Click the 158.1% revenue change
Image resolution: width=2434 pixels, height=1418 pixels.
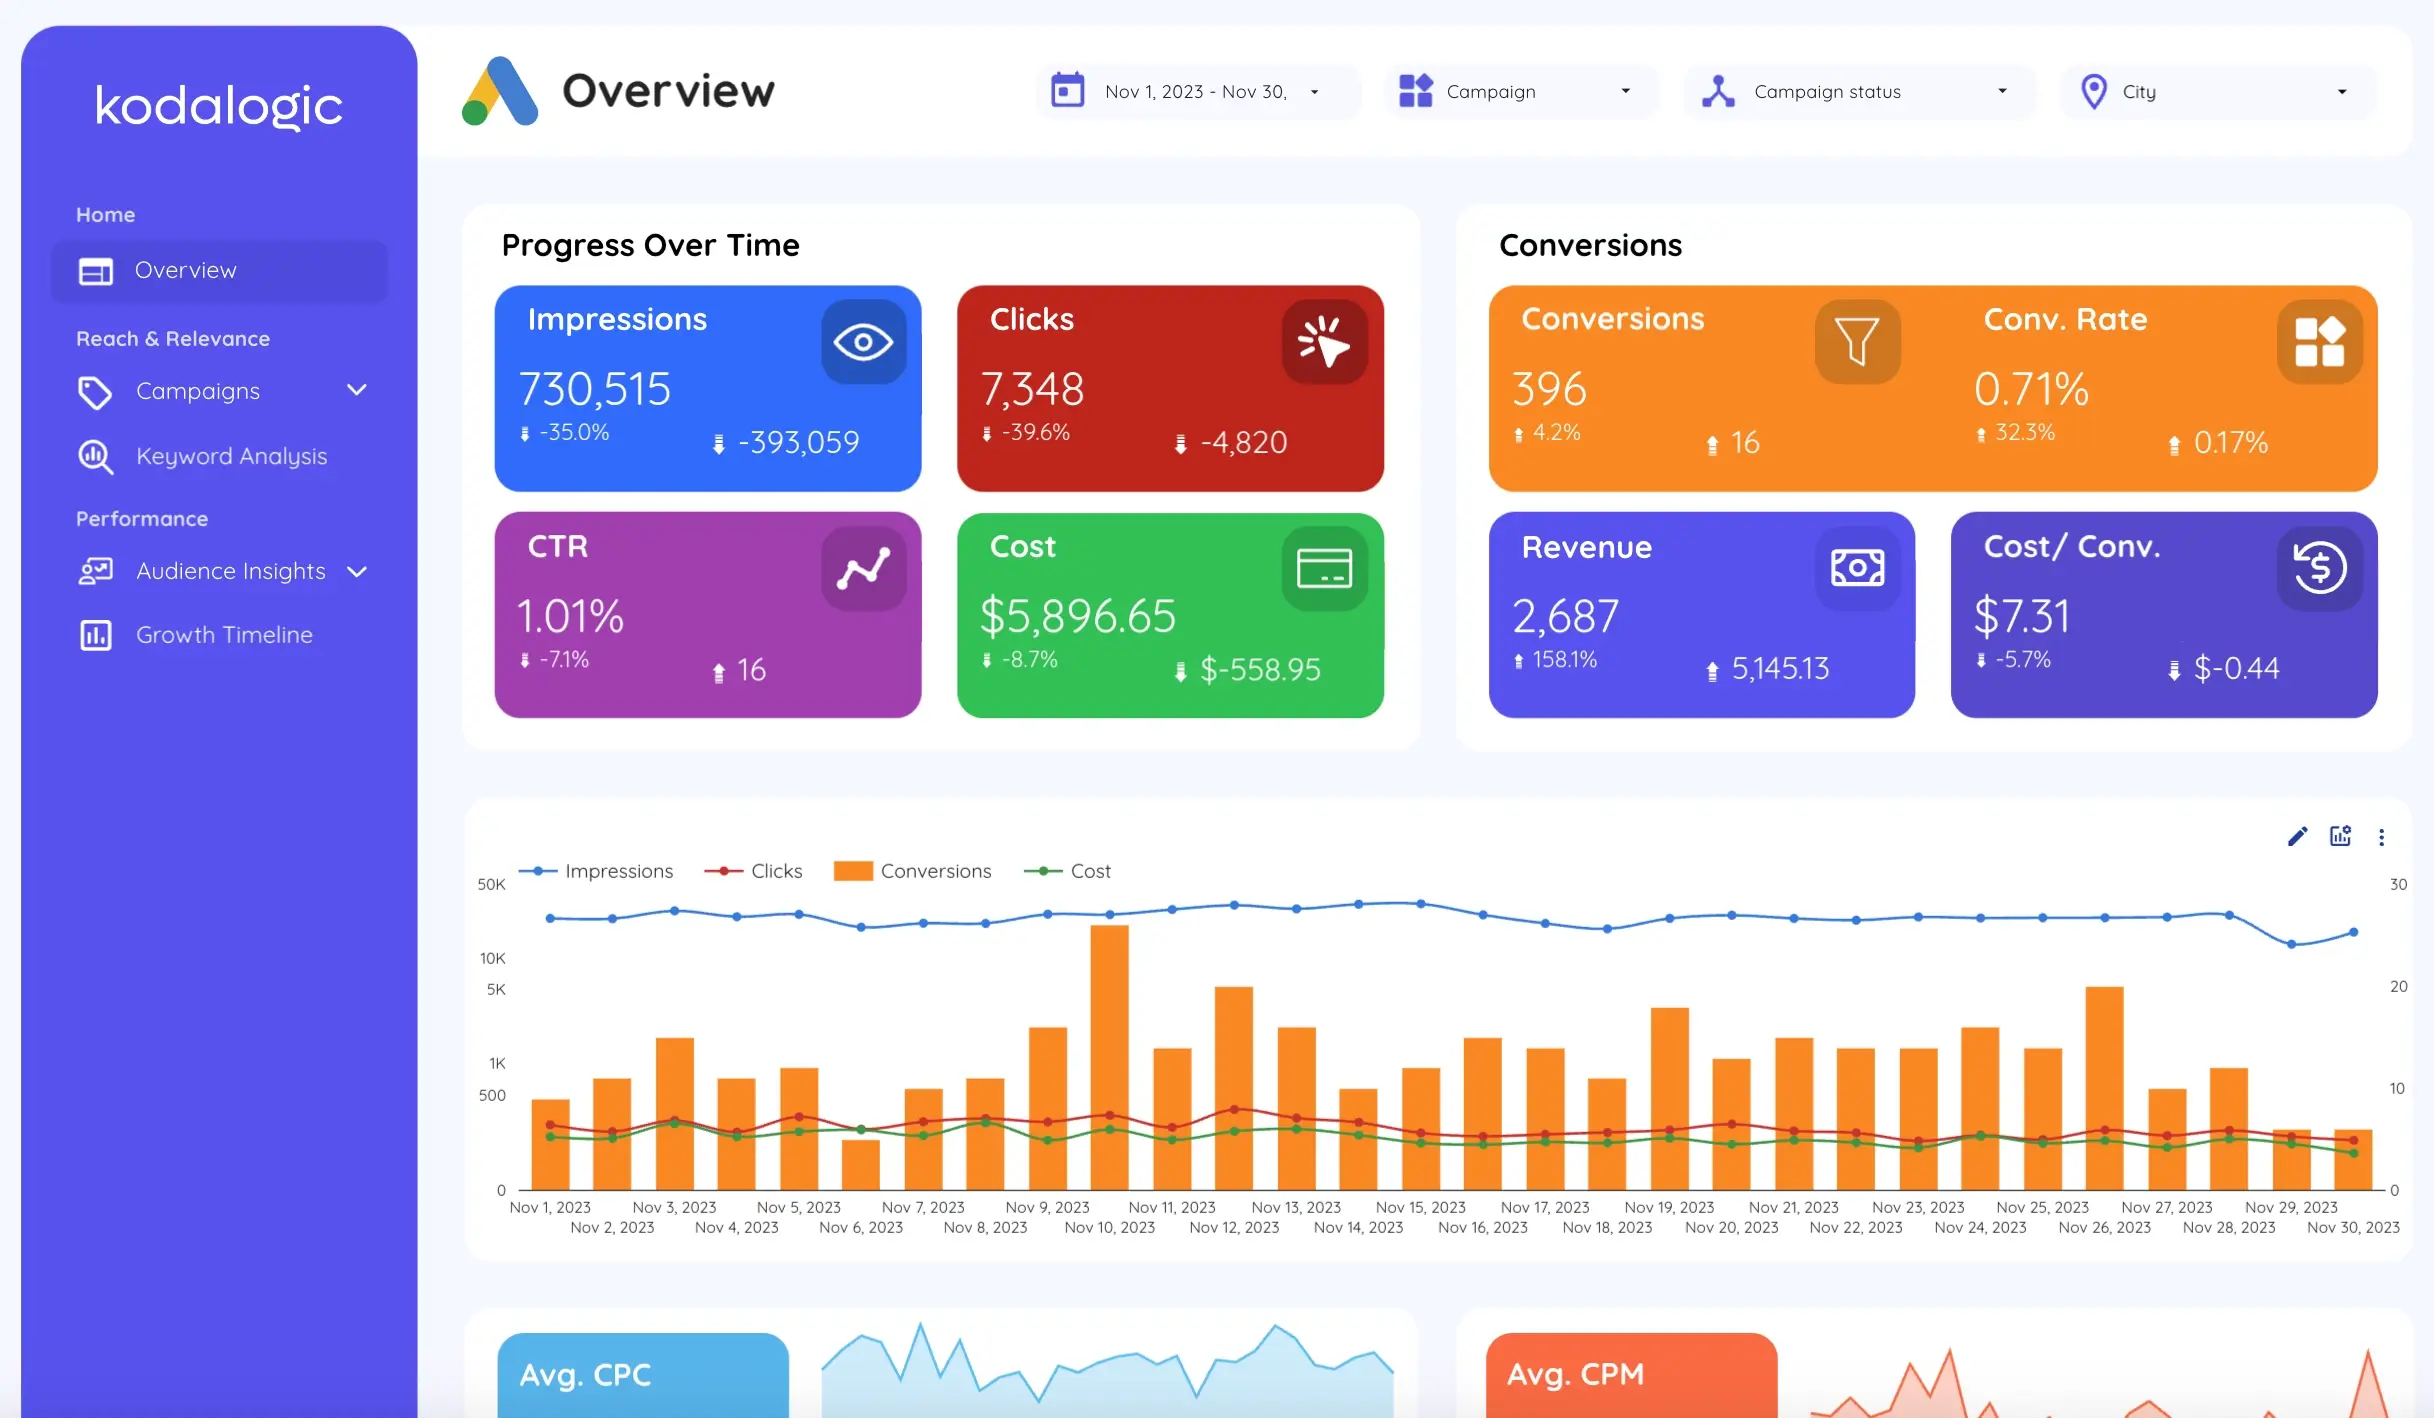pyautogui.click(x=1564, y=660)
